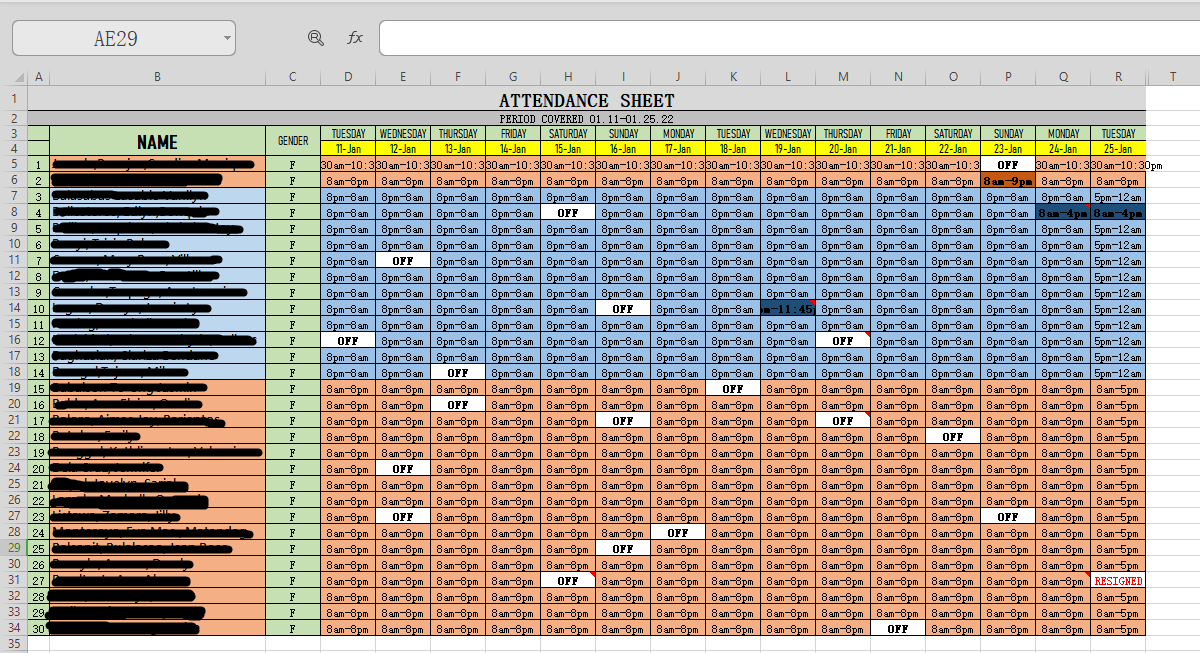Select the 21-Jan date cell
Image resolution: width=1200 pixels, height=653 pixels.
click(x=898, y=148)
